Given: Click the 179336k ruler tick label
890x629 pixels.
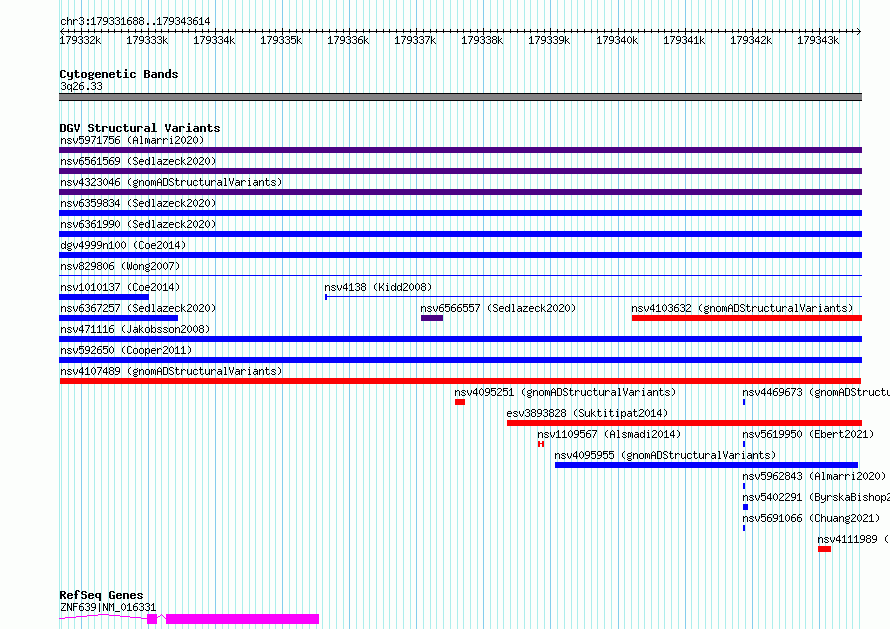Looking at the screenshot, I should [348, 40].
